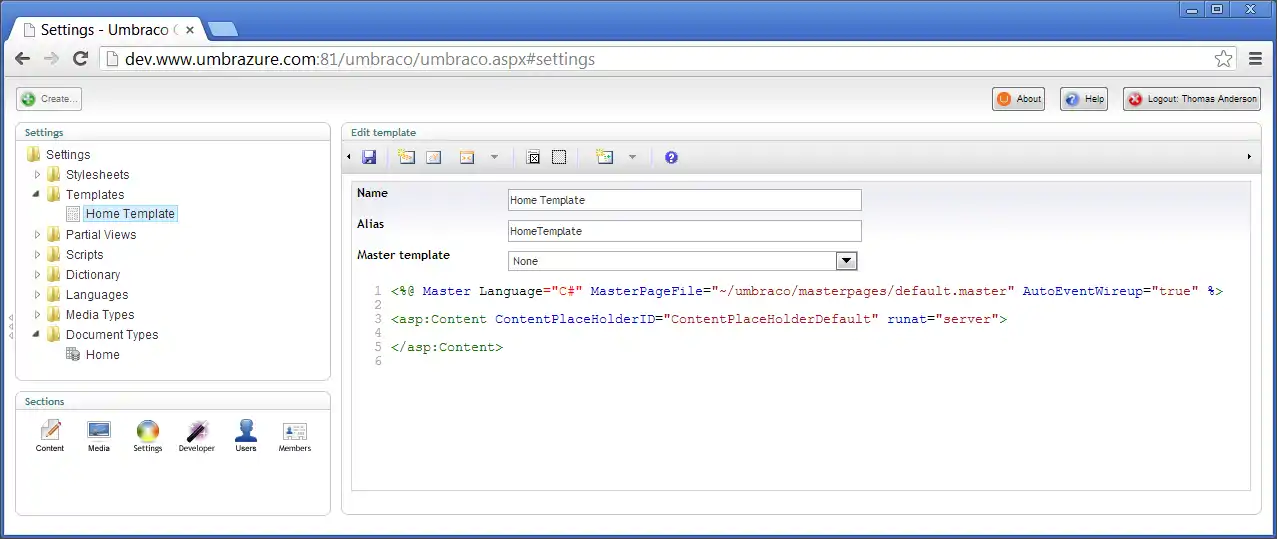Collapse the Templates tree node
The height and width of the screenshot is (539, 1277).
point(38,195)
